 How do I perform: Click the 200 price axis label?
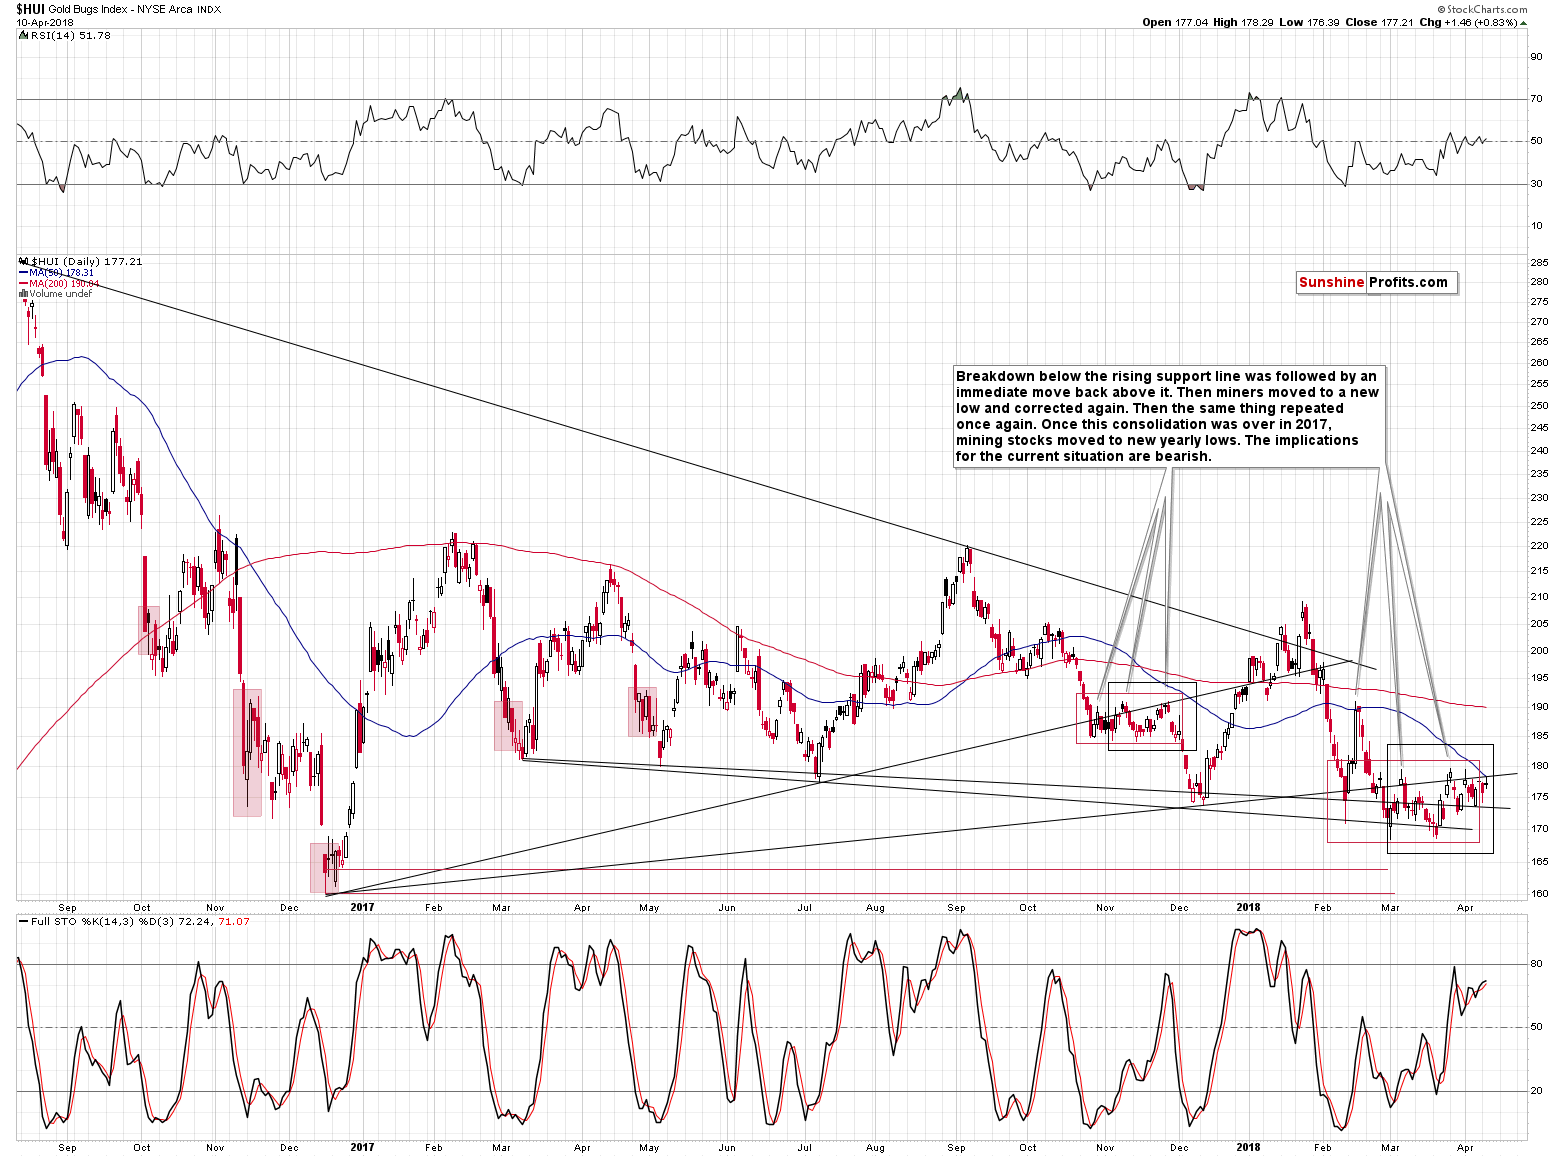click(1539, 650)
